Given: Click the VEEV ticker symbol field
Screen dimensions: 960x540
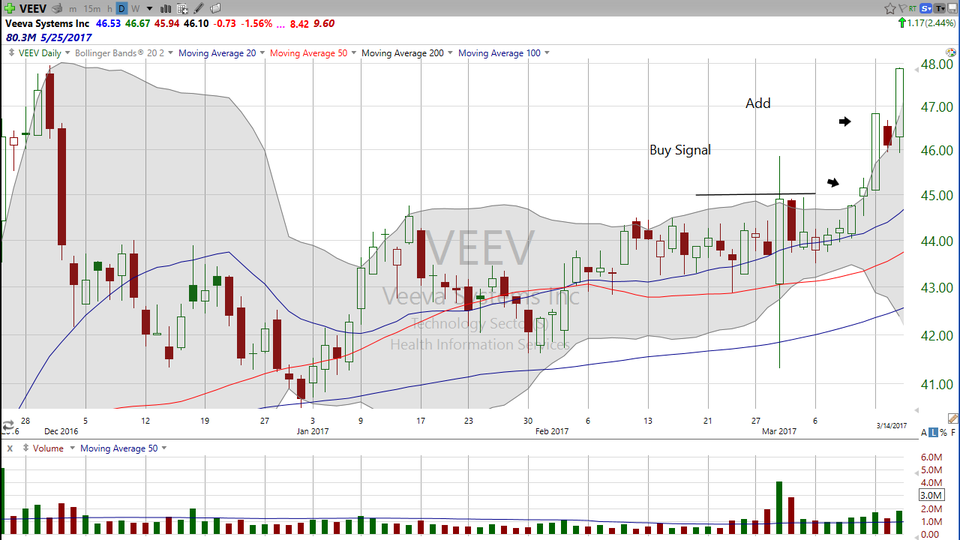Looking at the screenshot, I should click(x=32, y=8).
